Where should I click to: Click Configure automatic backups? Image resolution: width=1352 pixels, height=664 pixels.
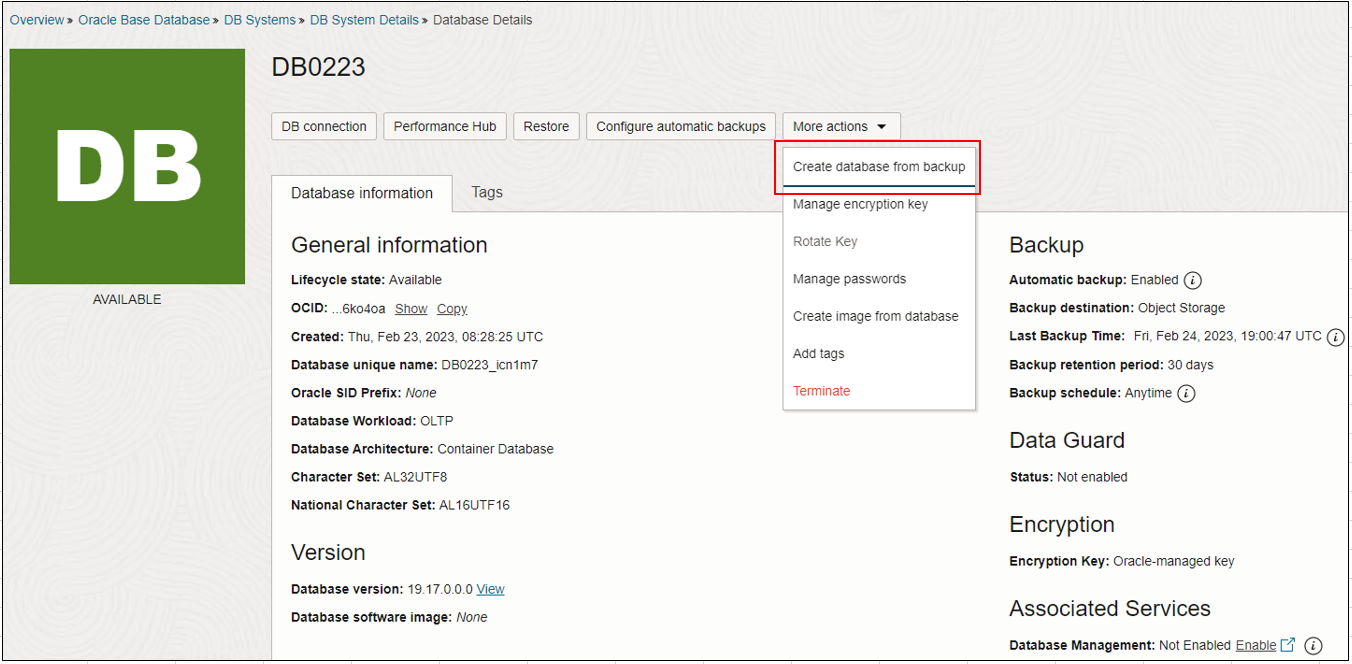coord(681,127)
